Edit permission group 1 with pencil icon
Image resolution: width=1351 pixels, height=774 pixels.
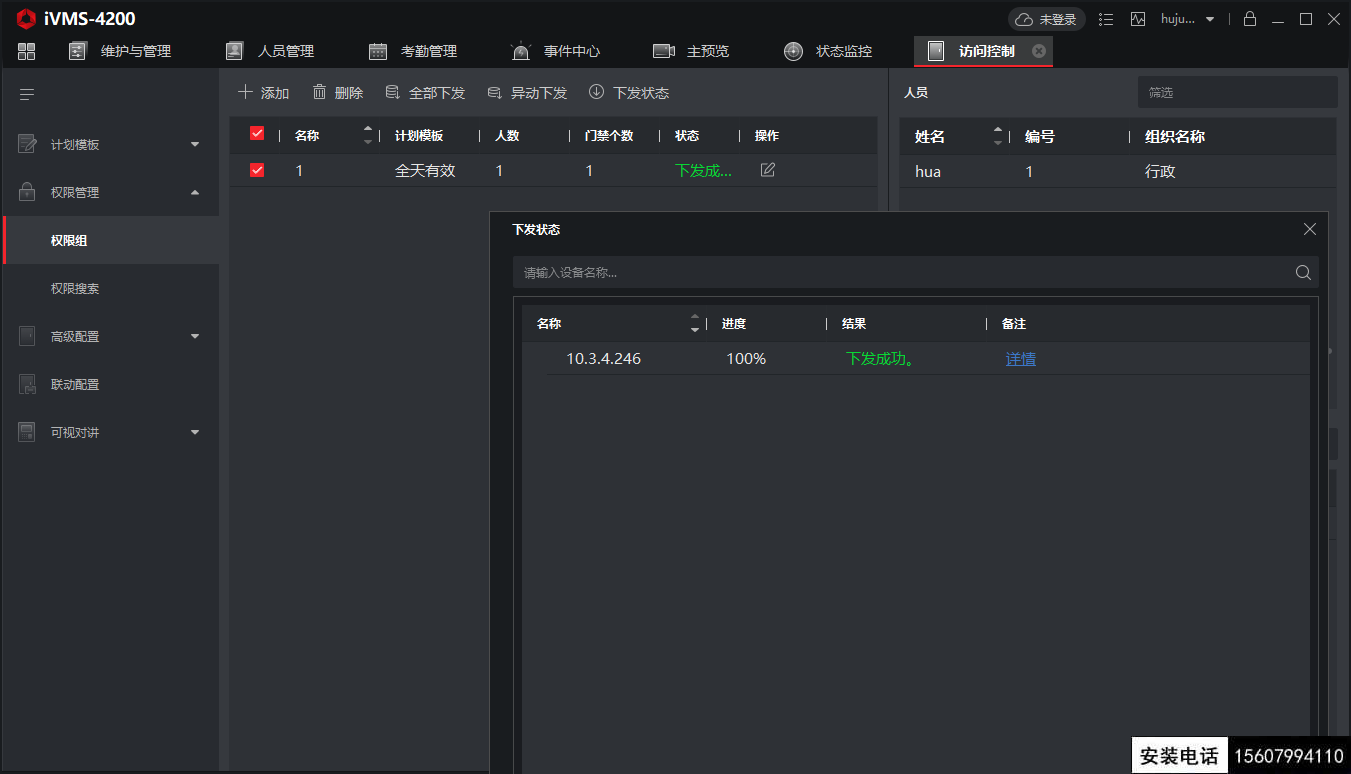pyautogui.click(x=768, y=170)
